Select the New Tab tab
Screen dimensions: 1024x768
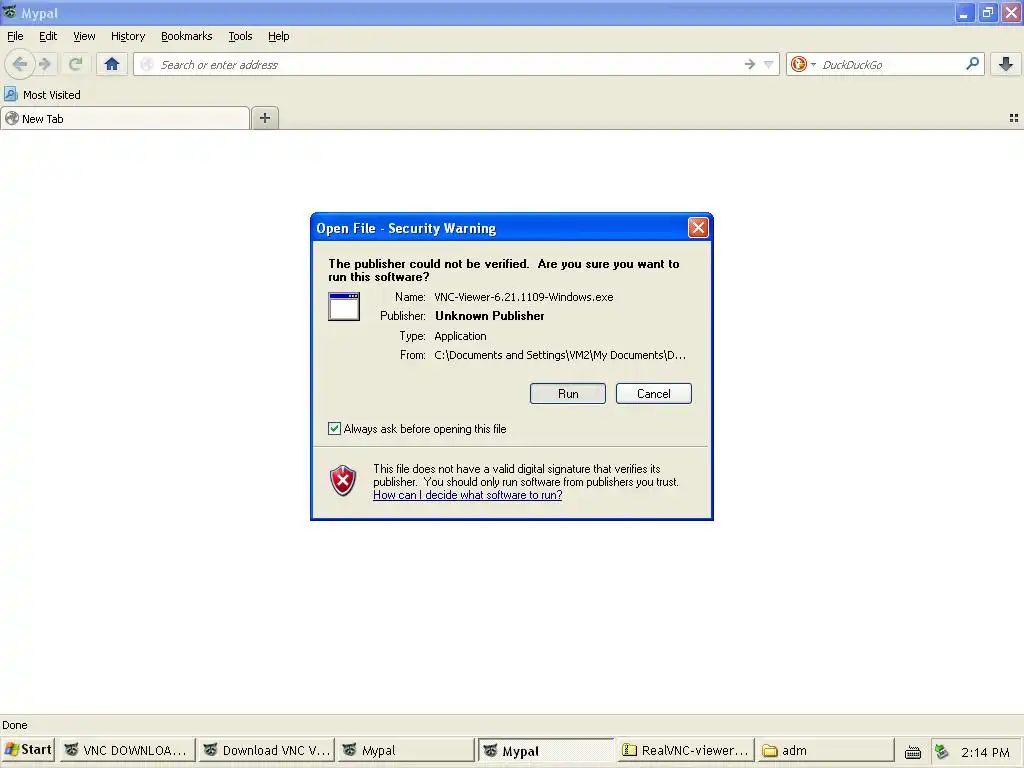coord(125,118)
